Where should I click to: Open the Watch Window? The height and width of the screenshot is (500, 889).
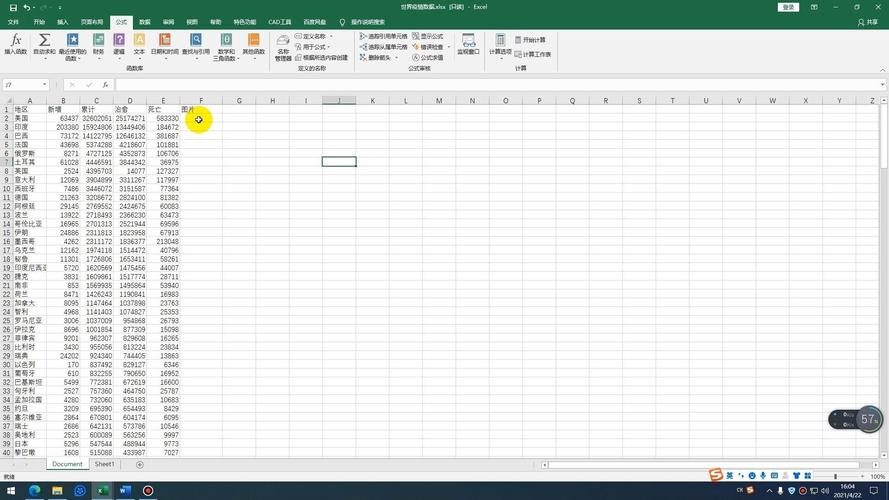point(468,44)
